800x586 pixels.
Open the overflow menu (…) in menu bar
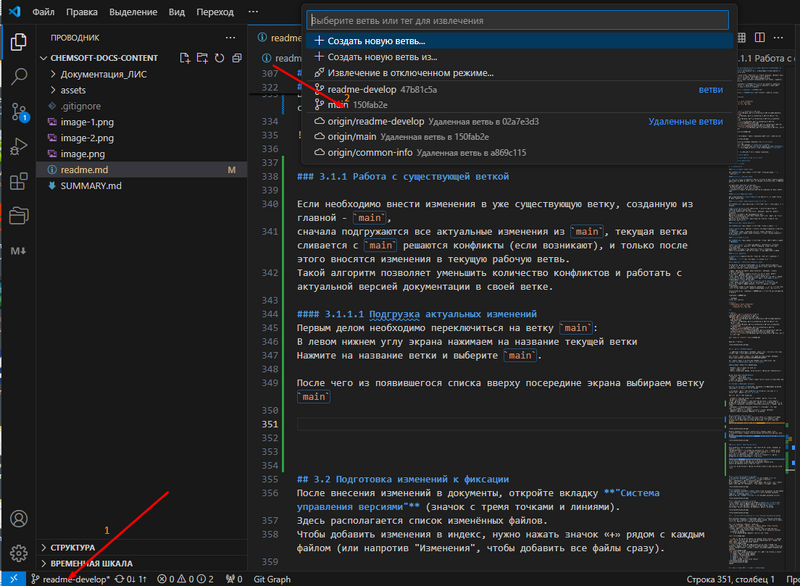tap(253, 12)
